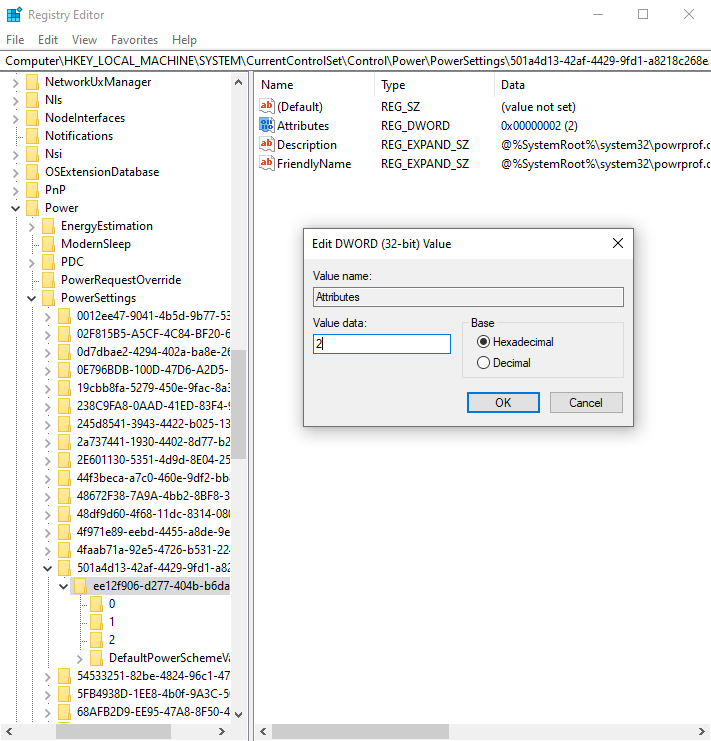The height and width of the screenshot is (741, 711).
Task: Select the Hexadecimal base radio button
Action: 483,342
